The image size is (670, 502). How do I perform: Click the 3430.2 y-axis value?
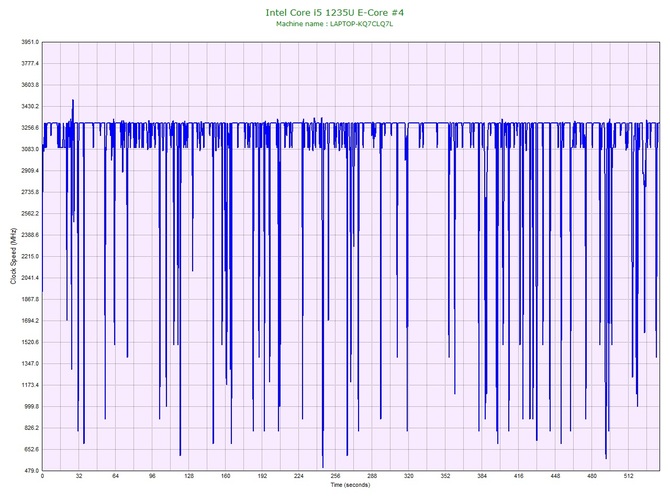[x=29, y=106]
